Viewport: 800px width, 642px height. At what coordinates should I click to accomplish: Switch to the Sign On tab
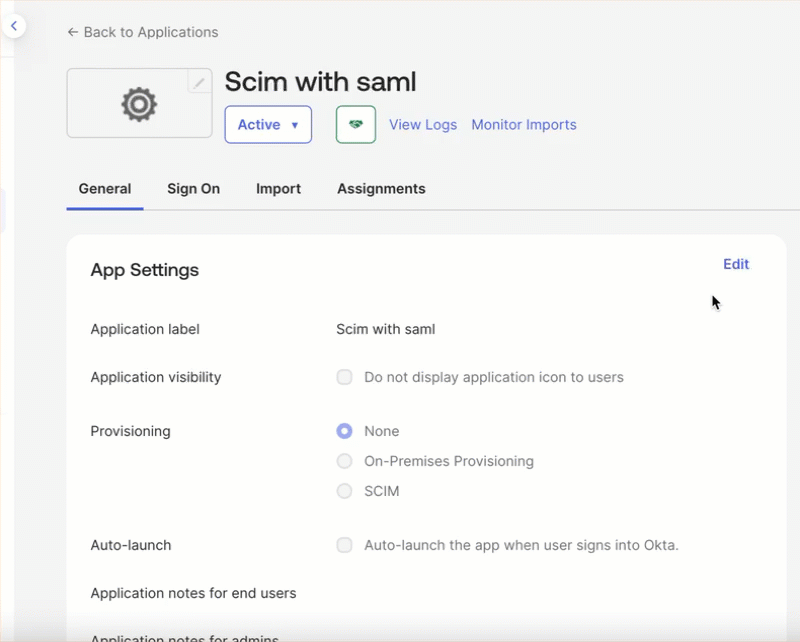pyautogui.click(x=193, y=188)
